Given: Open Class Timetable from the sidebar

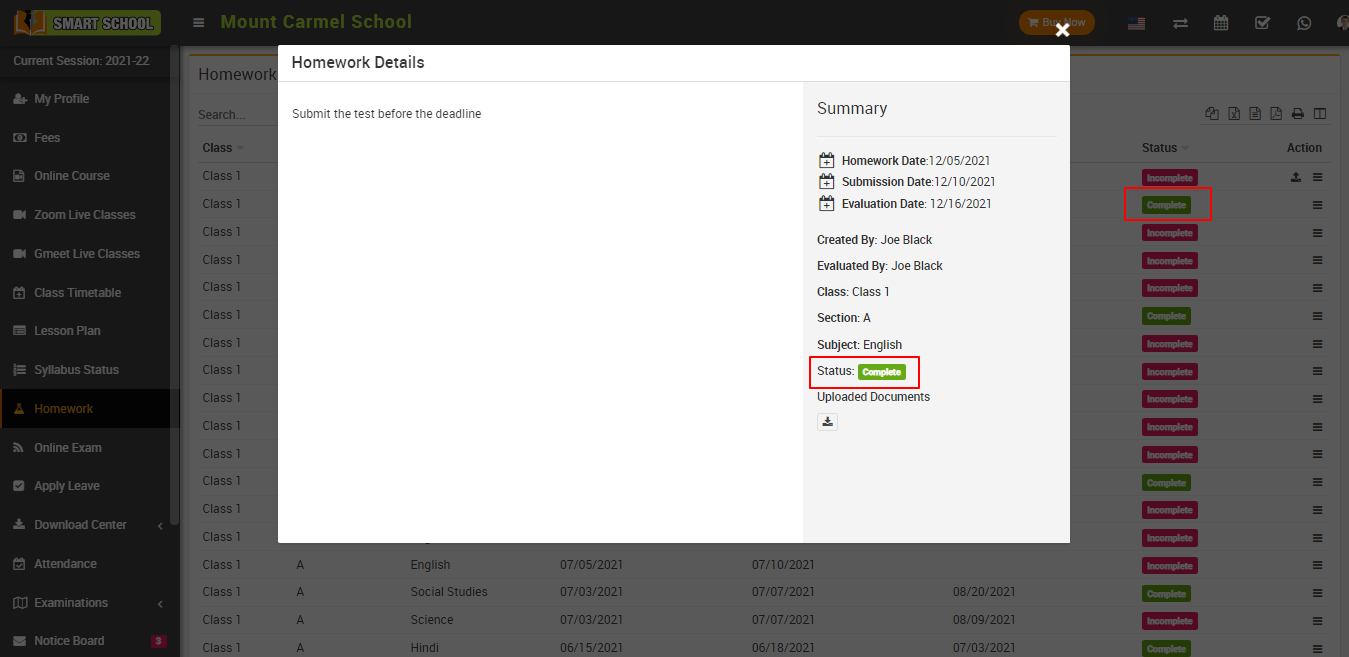Looking at the screenshot, I should [77, 293].
